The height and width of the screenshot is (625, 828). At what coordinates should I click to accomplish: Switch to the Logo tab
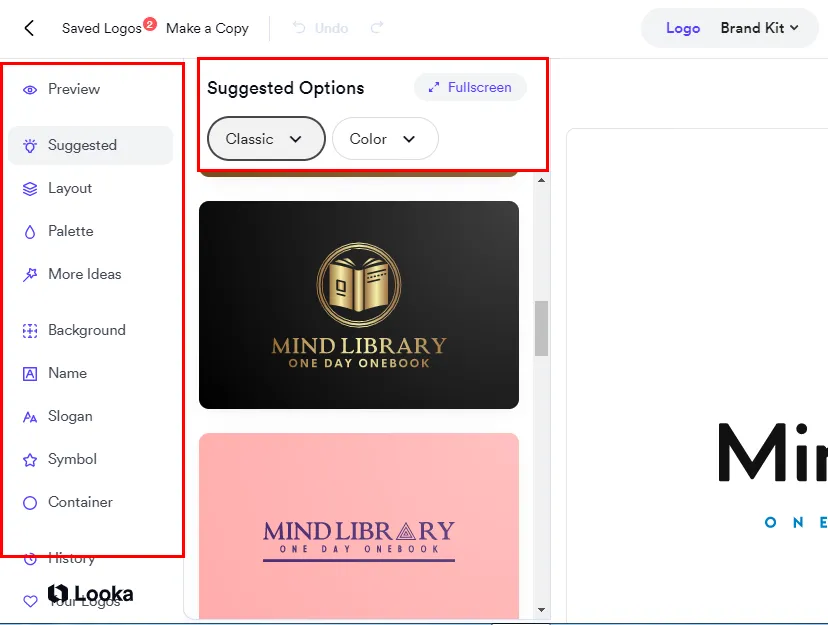click(683, 28)
